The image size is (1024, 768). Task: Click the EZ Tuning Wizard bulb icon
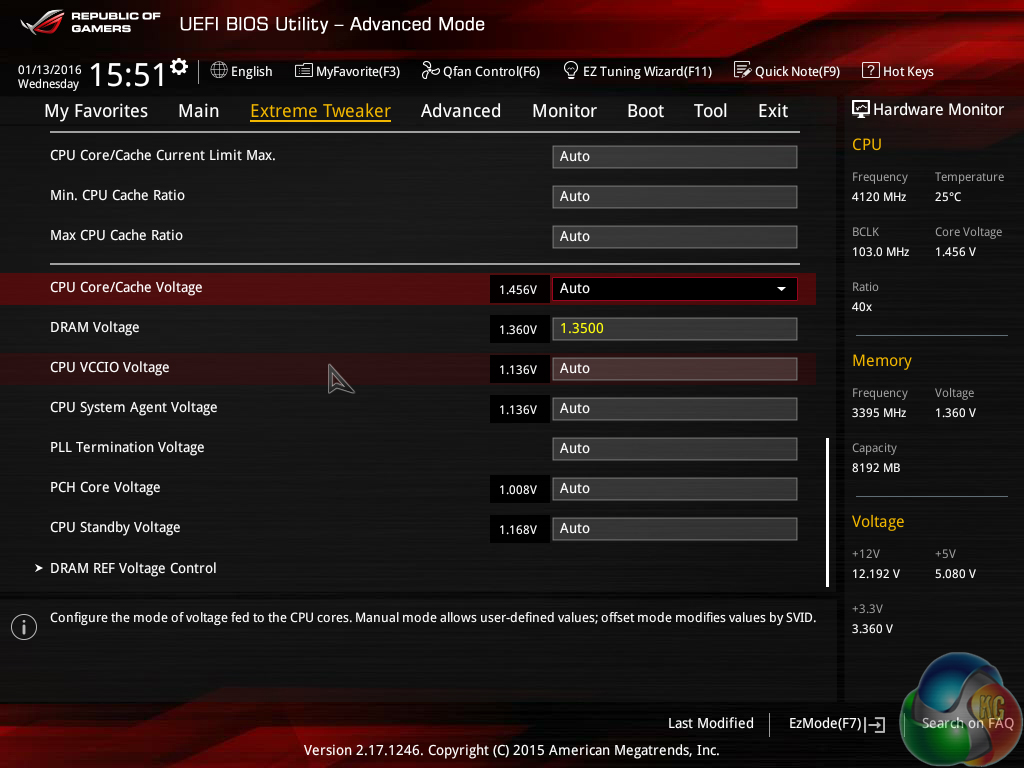click(571, 70)
